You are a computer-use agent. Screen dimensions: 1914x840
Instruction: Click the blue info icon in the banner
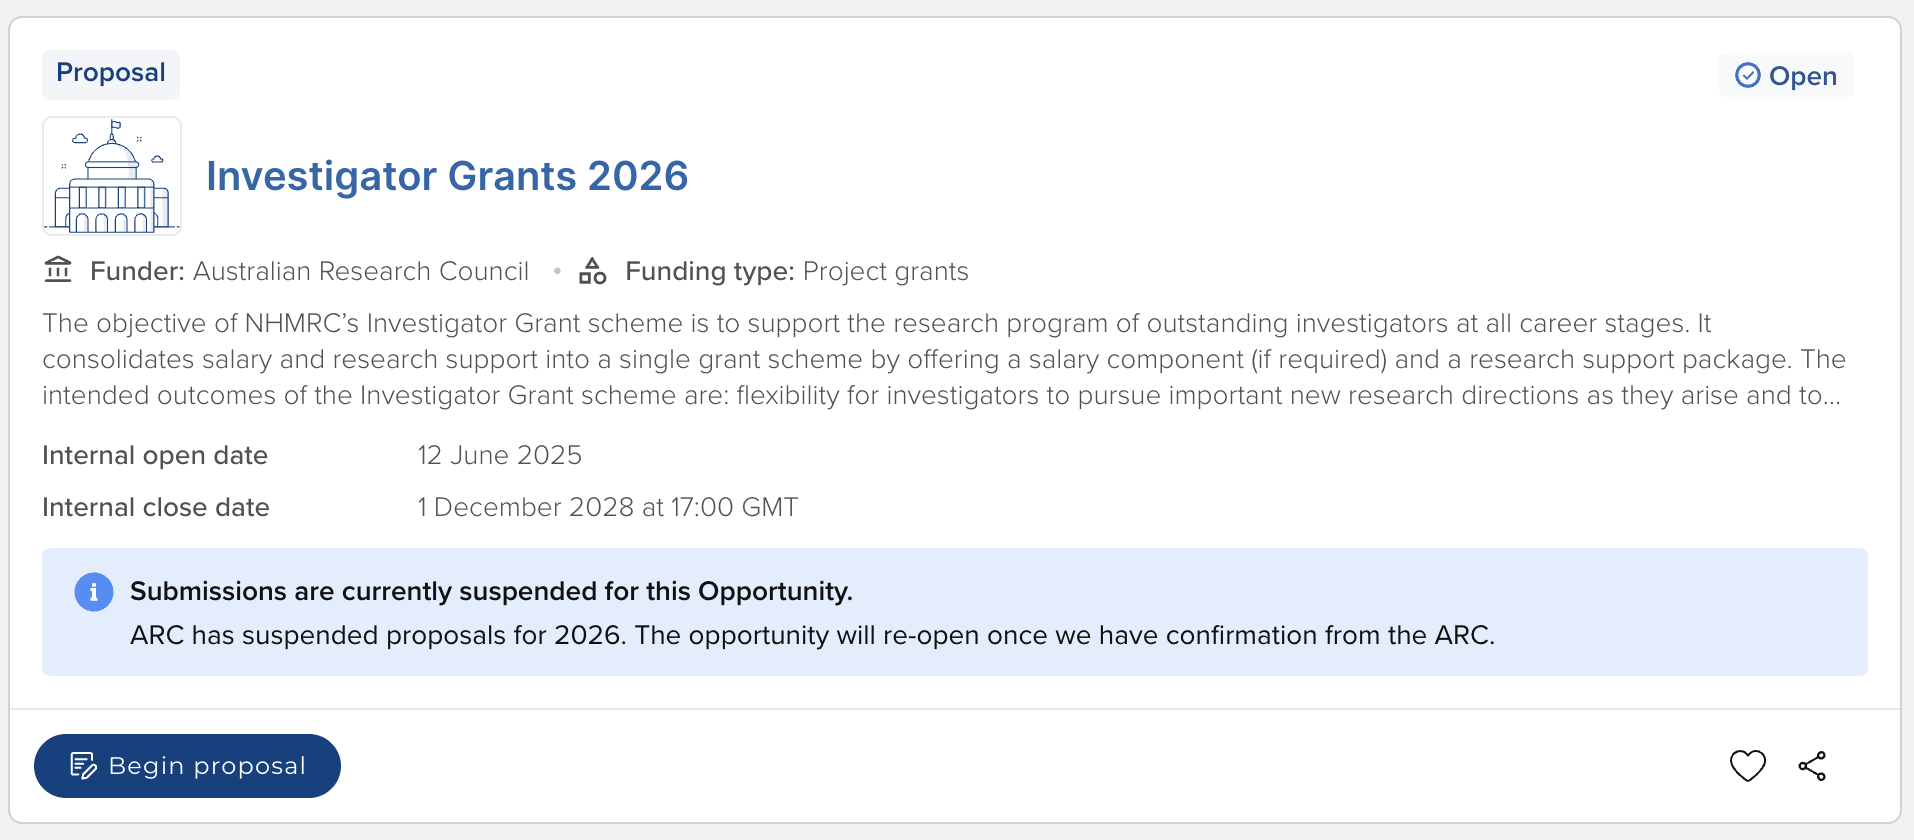[x=94, y=592]
